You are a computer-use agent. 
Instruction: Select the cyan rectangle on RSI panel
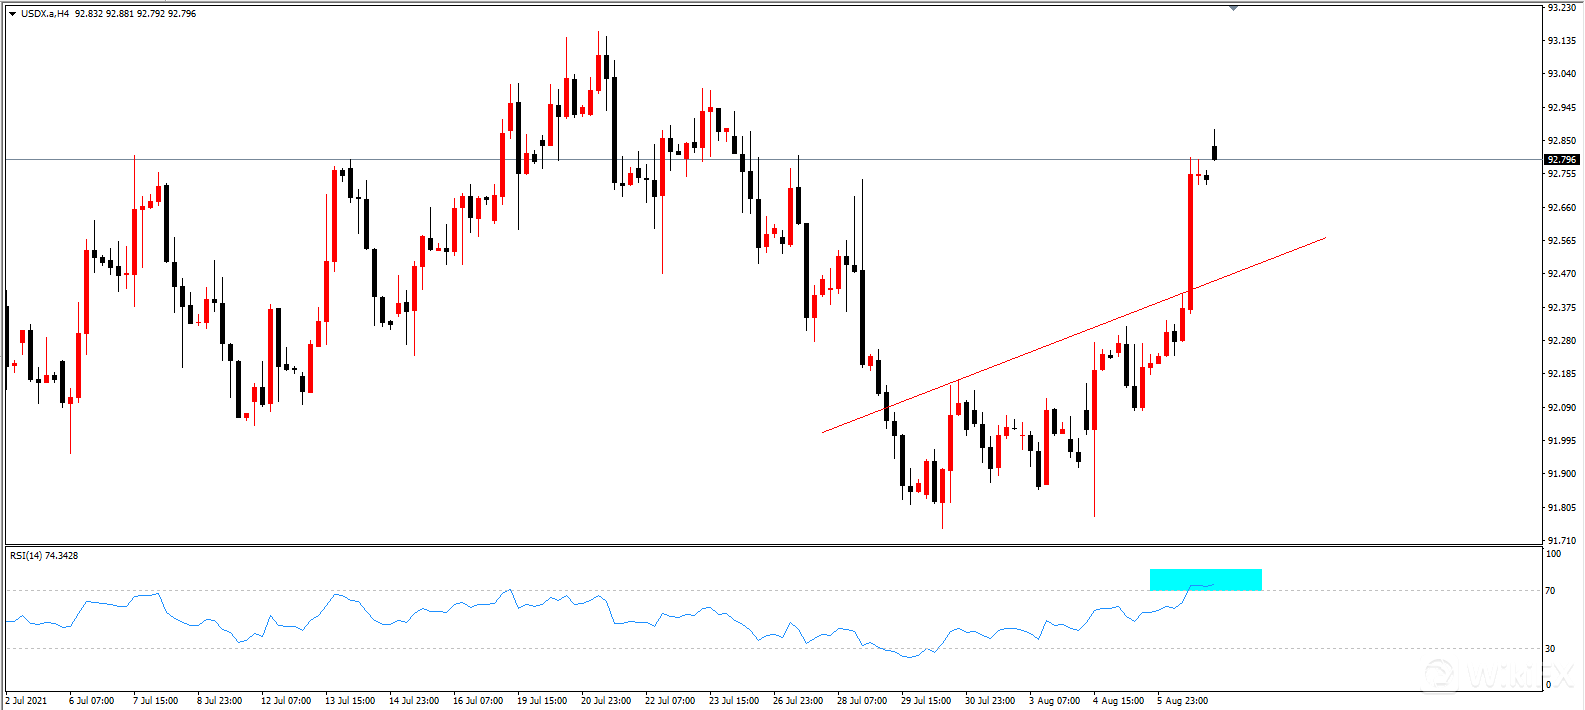tap(1205, 579)
